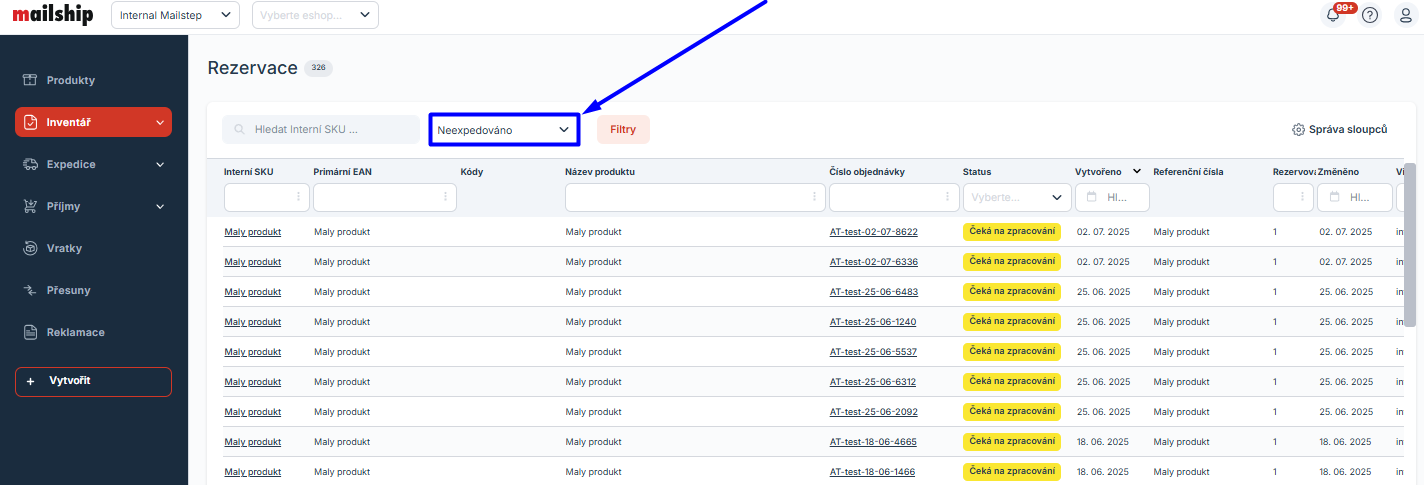
Task: Open the user profile icon
Action: point(1404,15)
